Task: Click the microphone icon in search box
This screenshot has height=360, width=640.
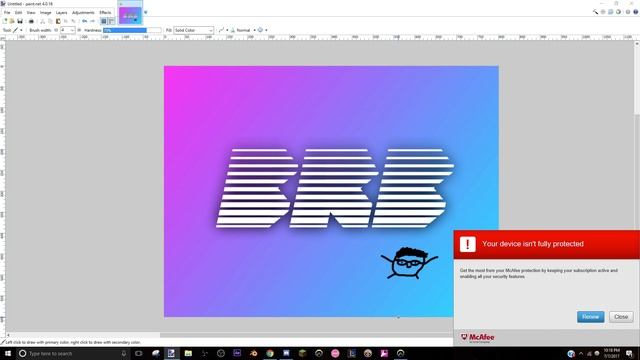Action: [124, 353]
